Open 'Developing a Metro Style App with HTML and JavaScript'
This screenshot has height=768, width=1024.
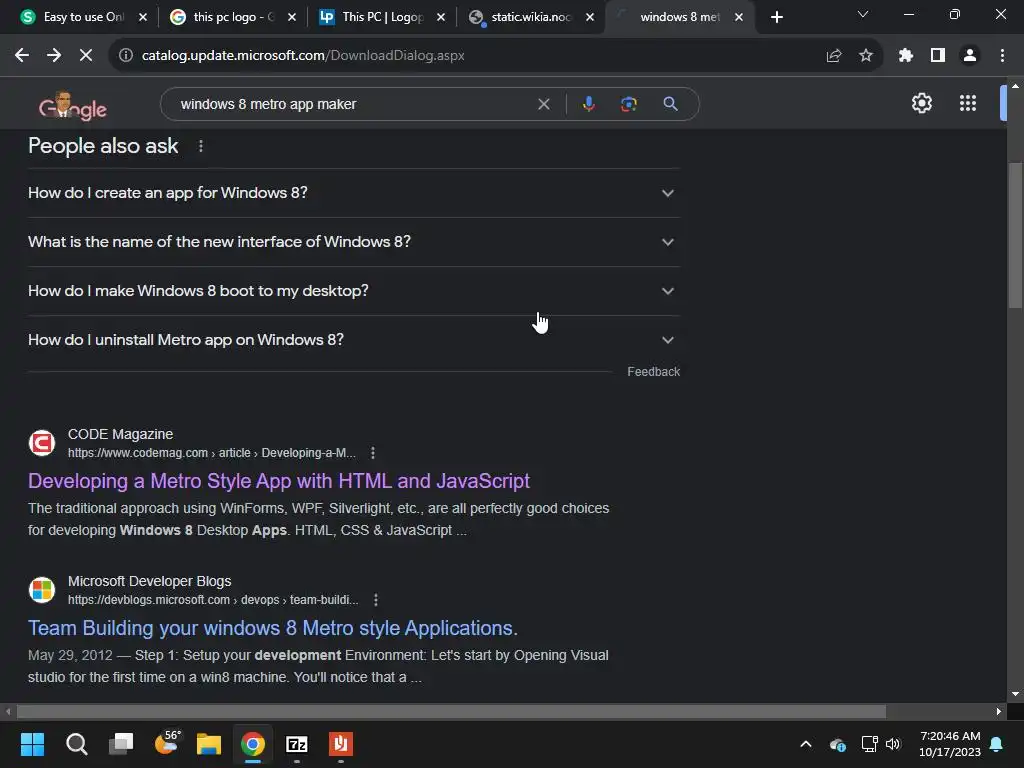(279, 481)
